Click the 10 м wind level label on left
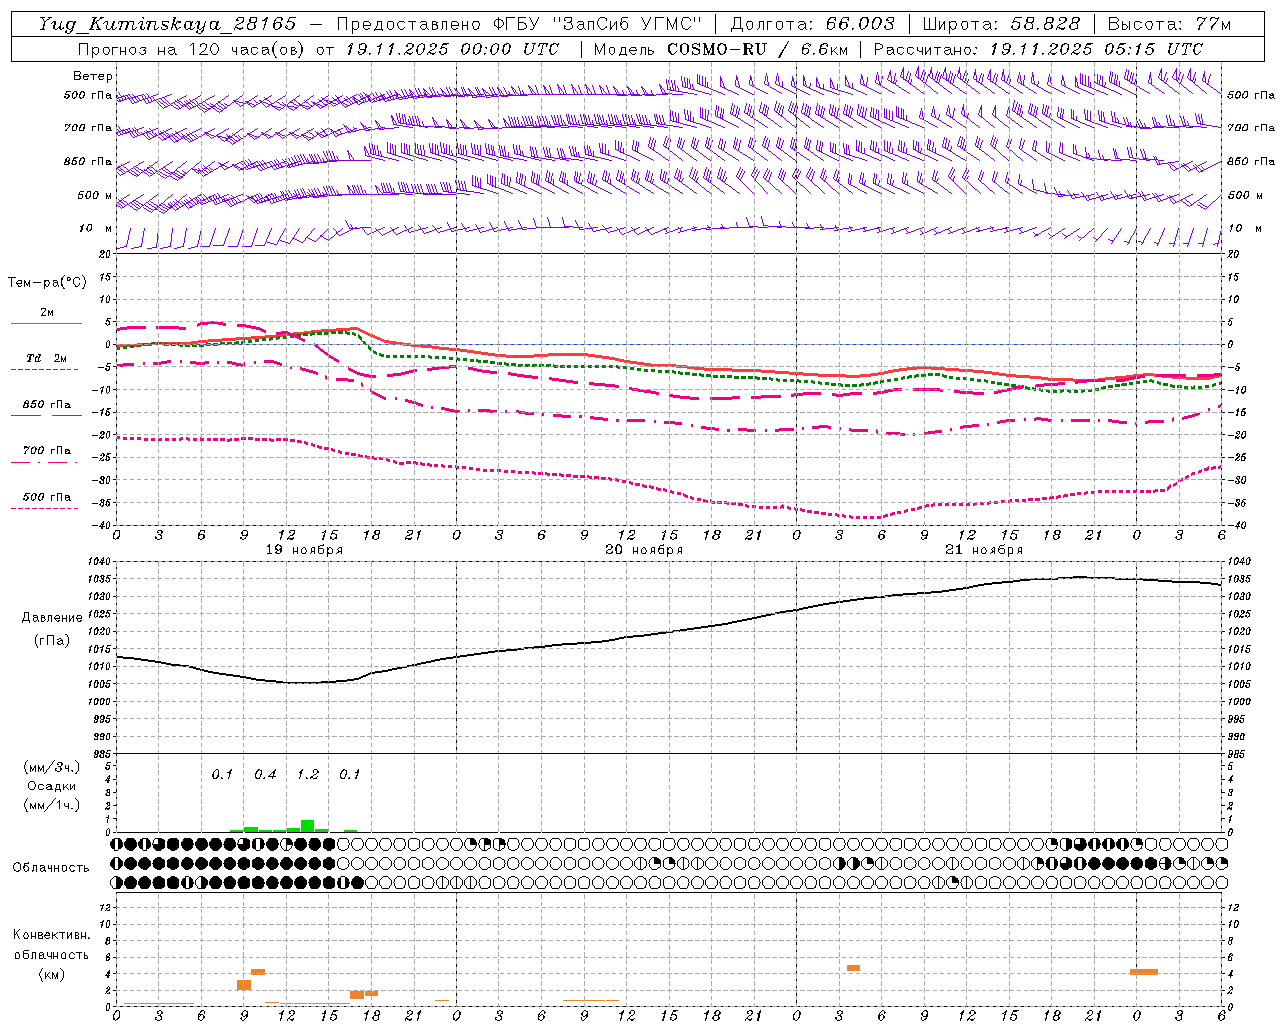This screenshot has height=1024, width=1280. point(95,228)
